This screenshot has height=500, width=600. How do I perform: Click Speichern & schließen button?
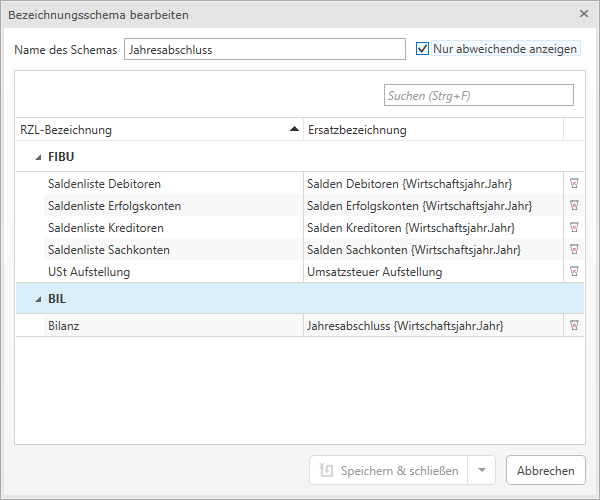388,470
